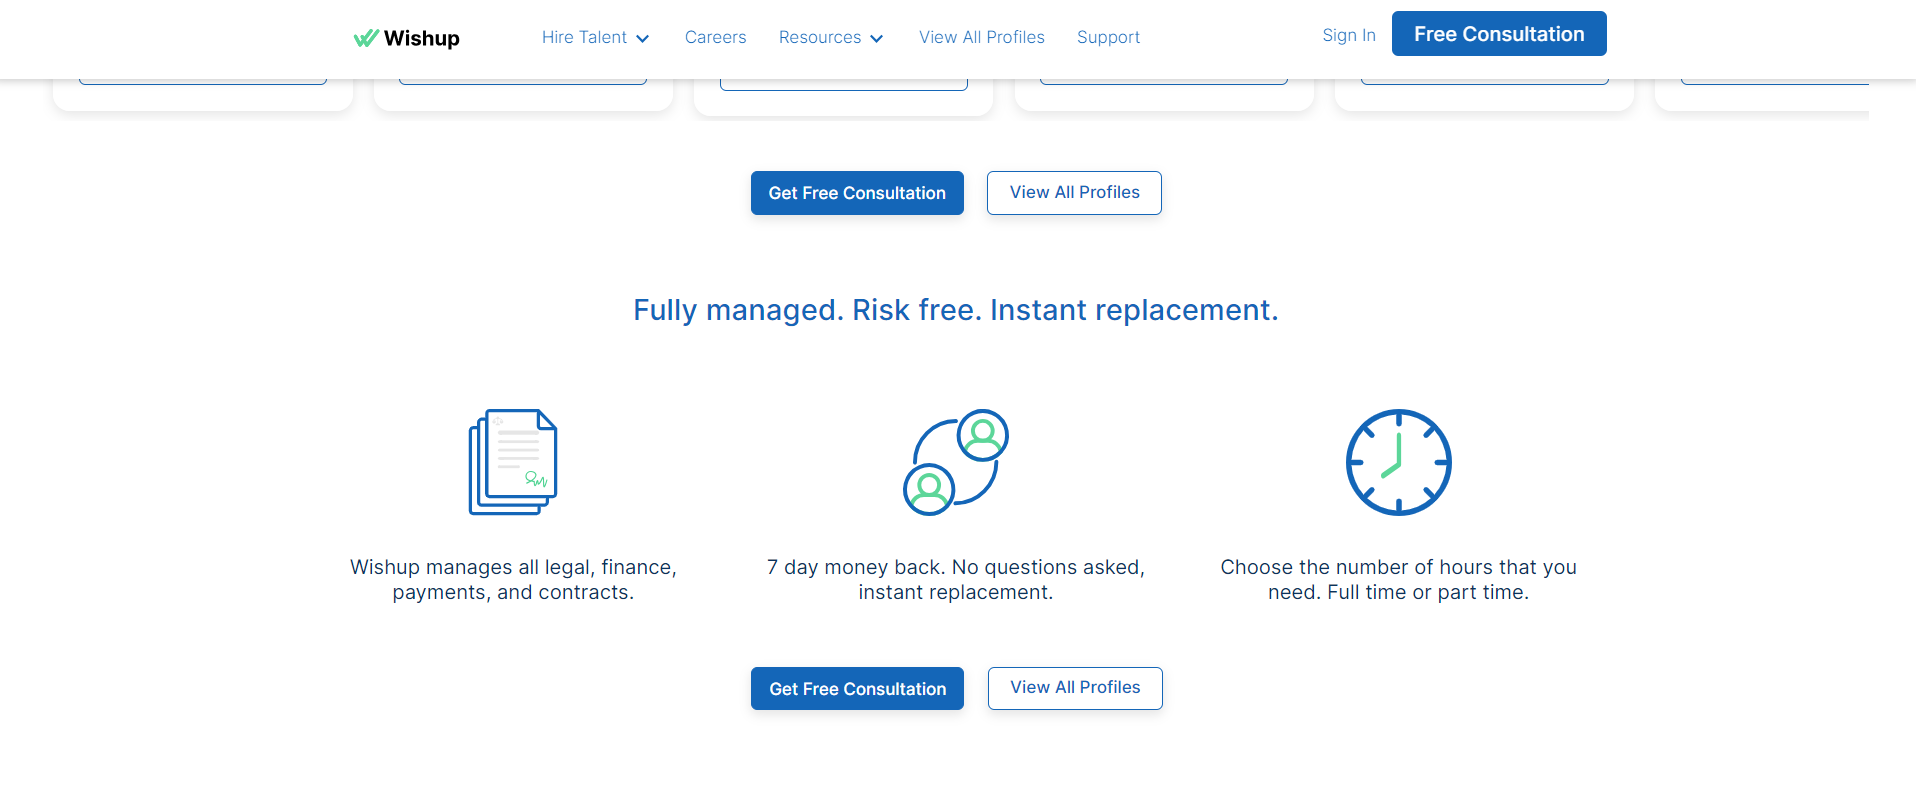Expand the Hire Talent dropdown
This screenshot has width=1916, height=799.
[596, 37]
